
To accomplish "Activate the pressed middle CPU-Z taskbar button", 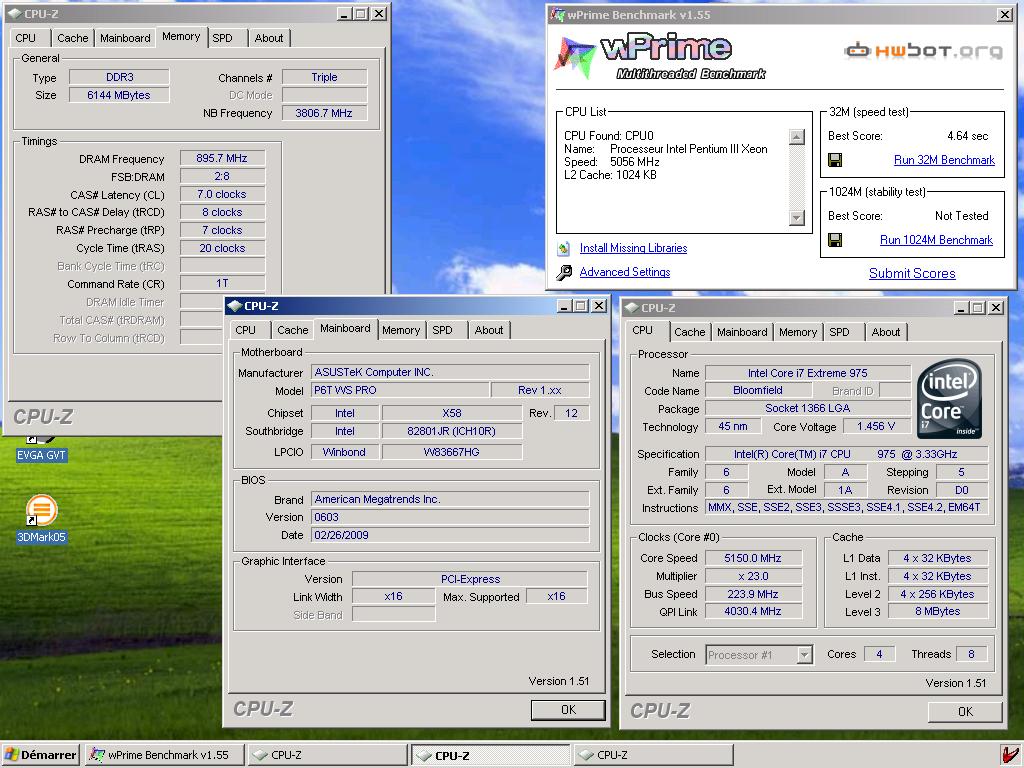I will [x=490, y=755].
